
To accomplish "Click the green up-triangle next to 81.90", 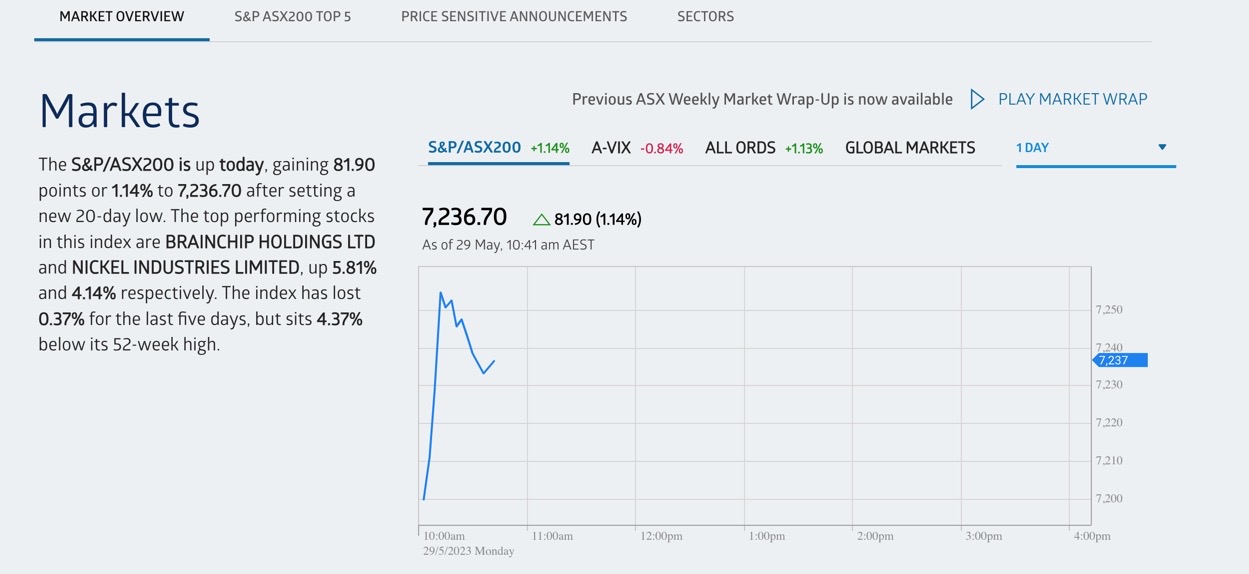I will pyautogui.click(x=541, y=219).
